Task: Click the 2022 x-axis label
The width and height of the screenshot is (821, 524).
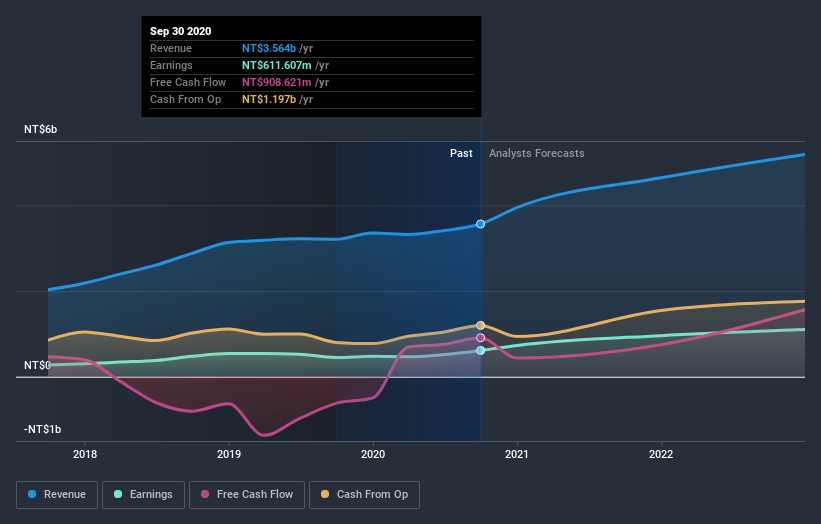Action: 661,454
